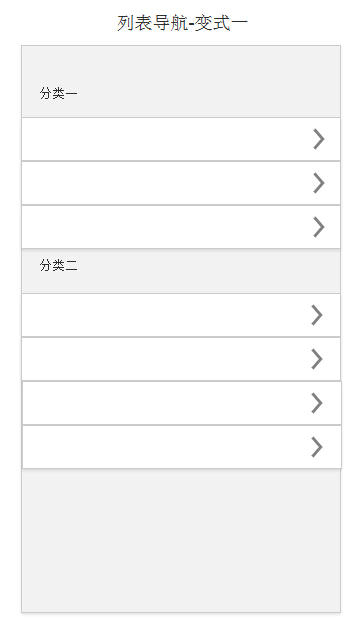Select the blank last list row under 分类二
The height and width of the screenshot is (640, 360).
(x=182, y=447)
